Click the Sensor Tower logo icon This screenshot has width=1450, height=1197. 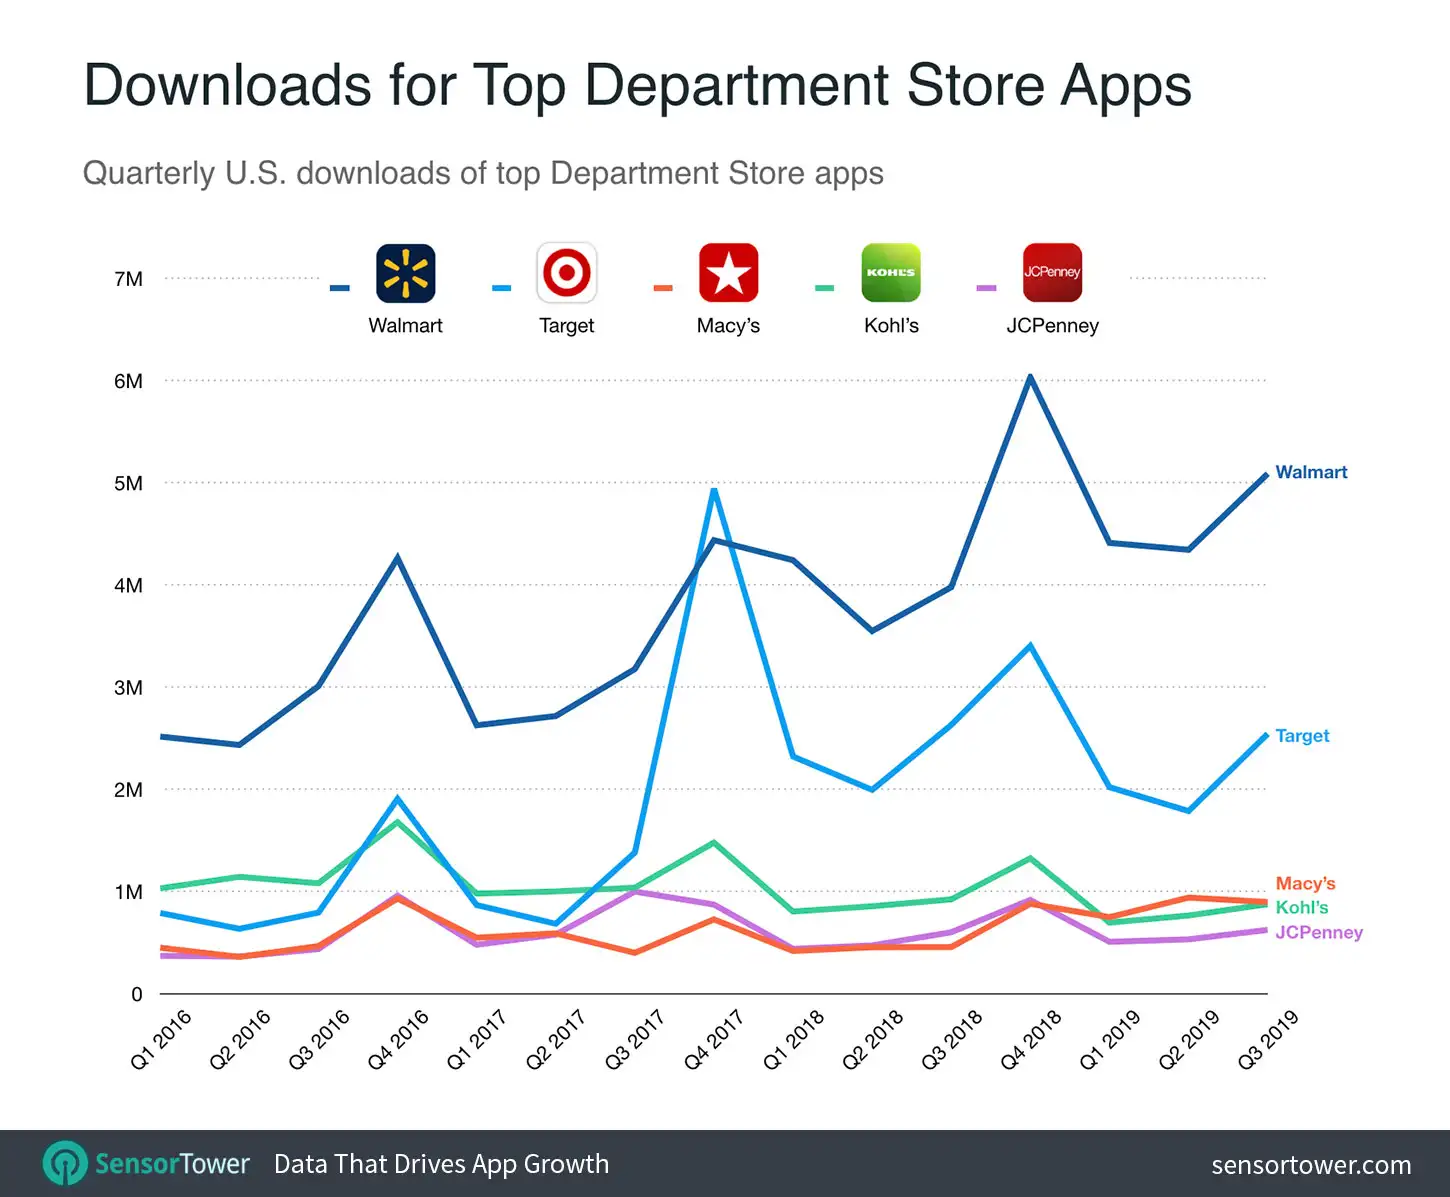pos(65,1164)
